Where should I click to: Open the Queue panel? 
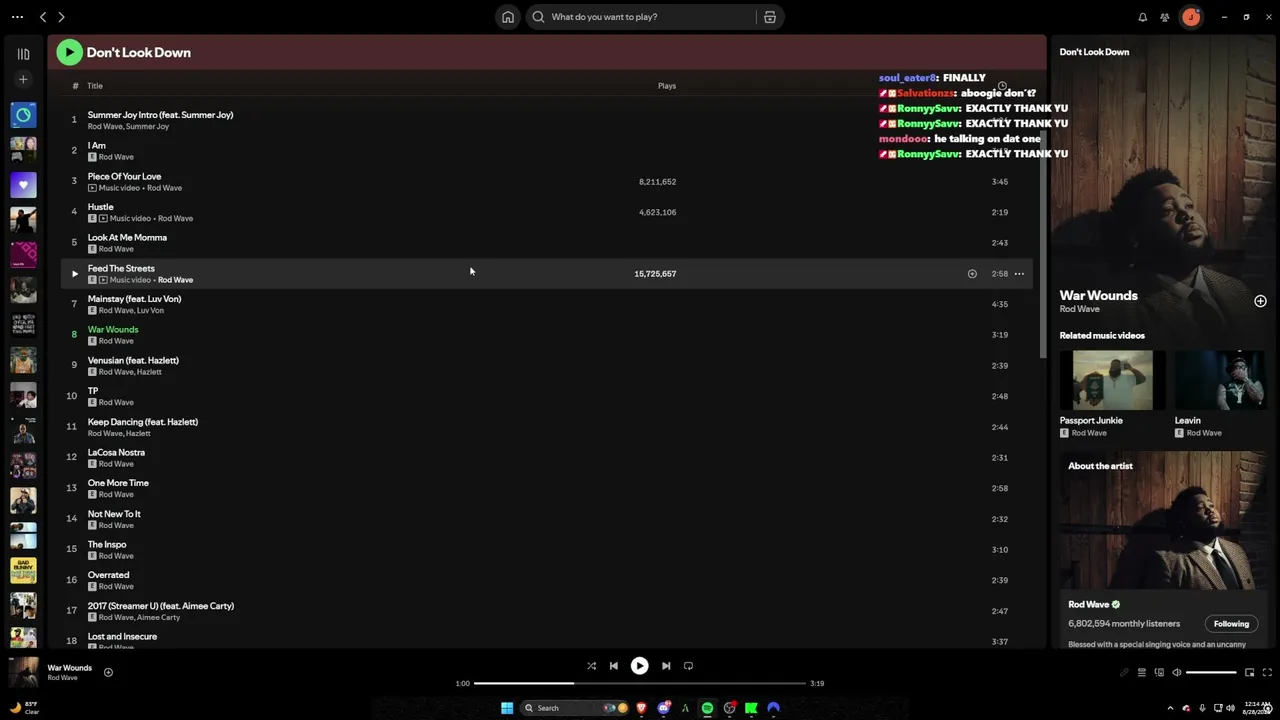(x=1142, y=673)
